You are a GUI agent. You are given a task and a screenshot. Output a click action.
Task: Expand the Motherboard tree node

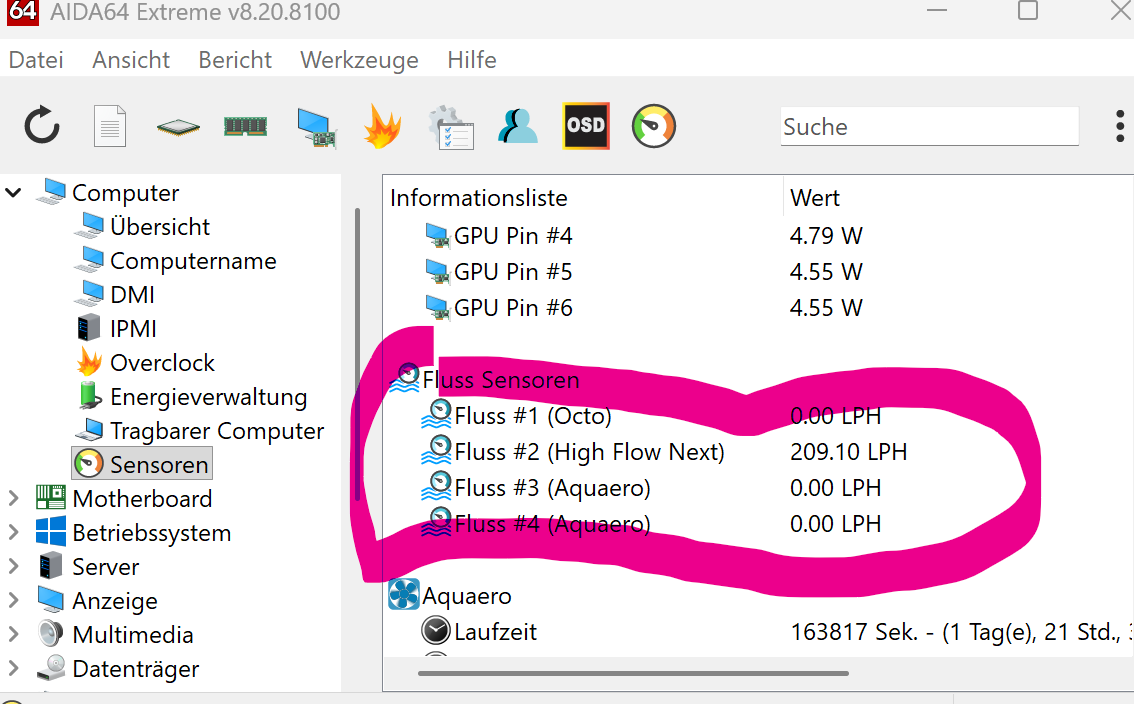14,498
